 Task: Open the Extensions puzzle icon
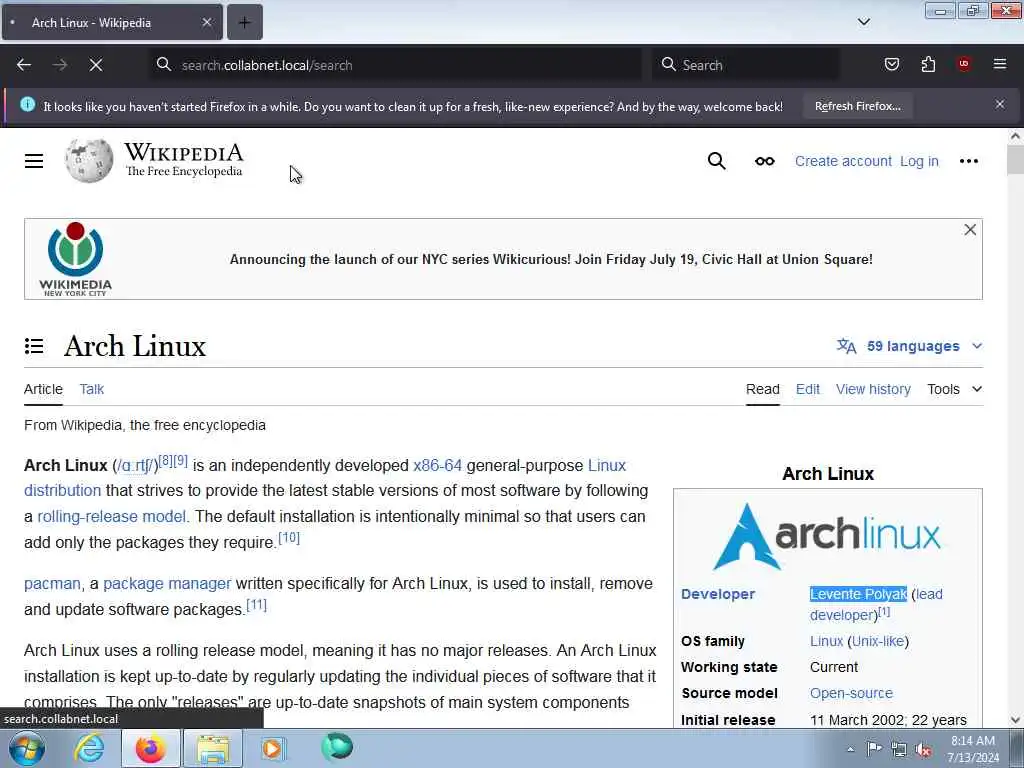tap(928, 64)
